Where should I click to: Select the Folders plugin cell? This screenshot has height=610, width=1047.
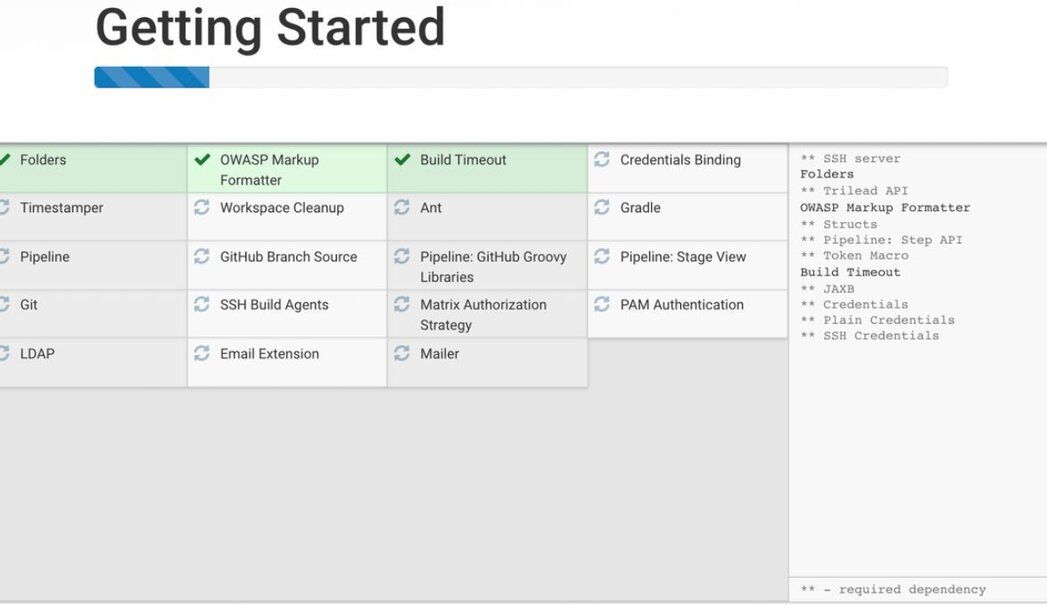tap(93, 169)
